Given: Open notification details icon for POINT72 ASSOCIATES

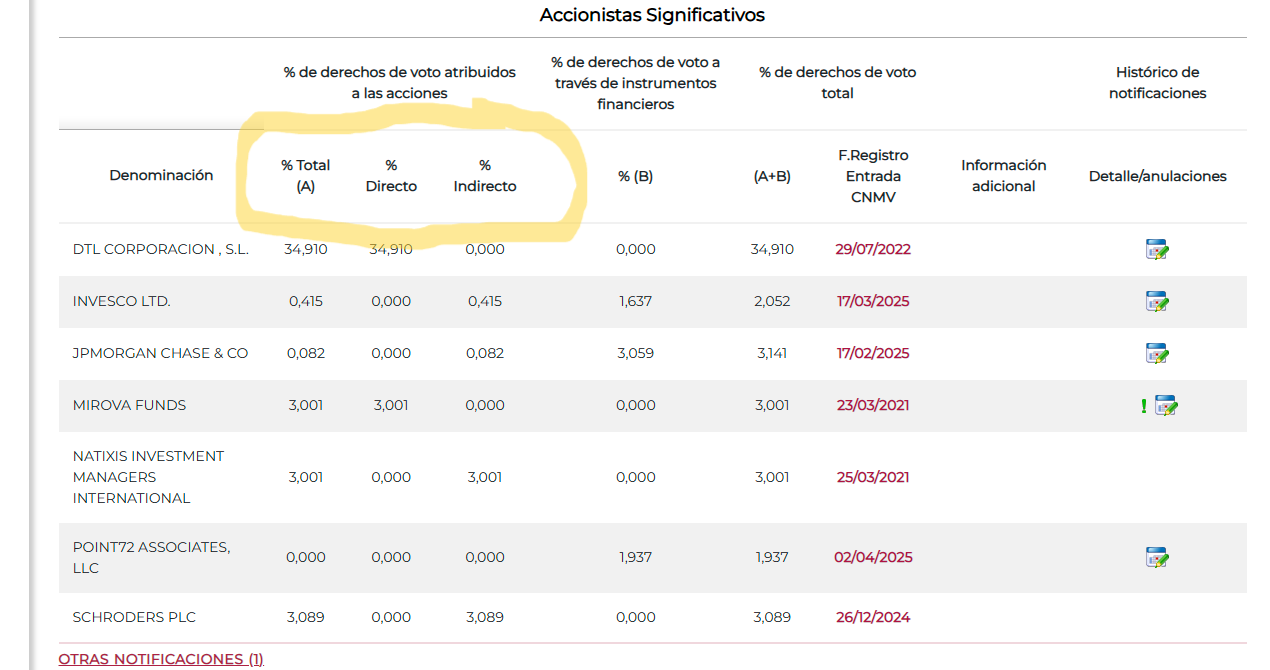Looking at the screenshot, I should pyautogui.click(x=1157, y=558).
